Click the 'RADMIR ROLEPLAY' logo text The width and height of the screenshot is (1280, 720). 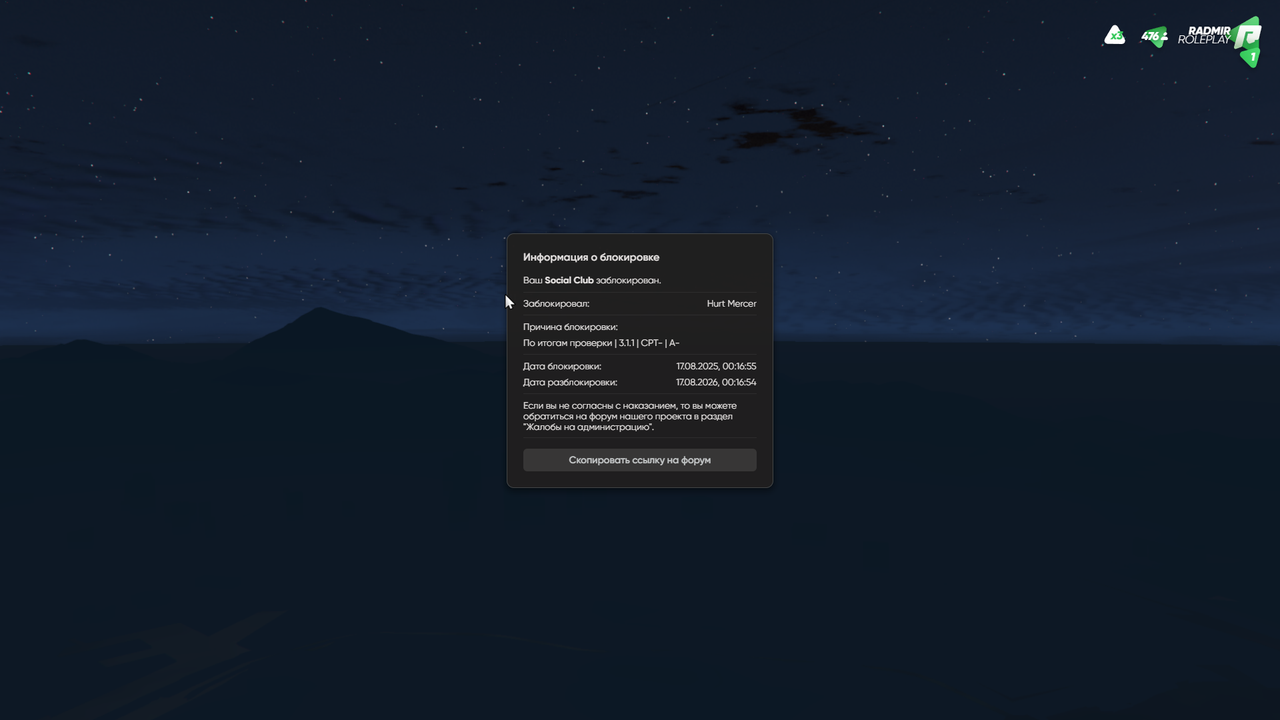(x=1204, y=35)
